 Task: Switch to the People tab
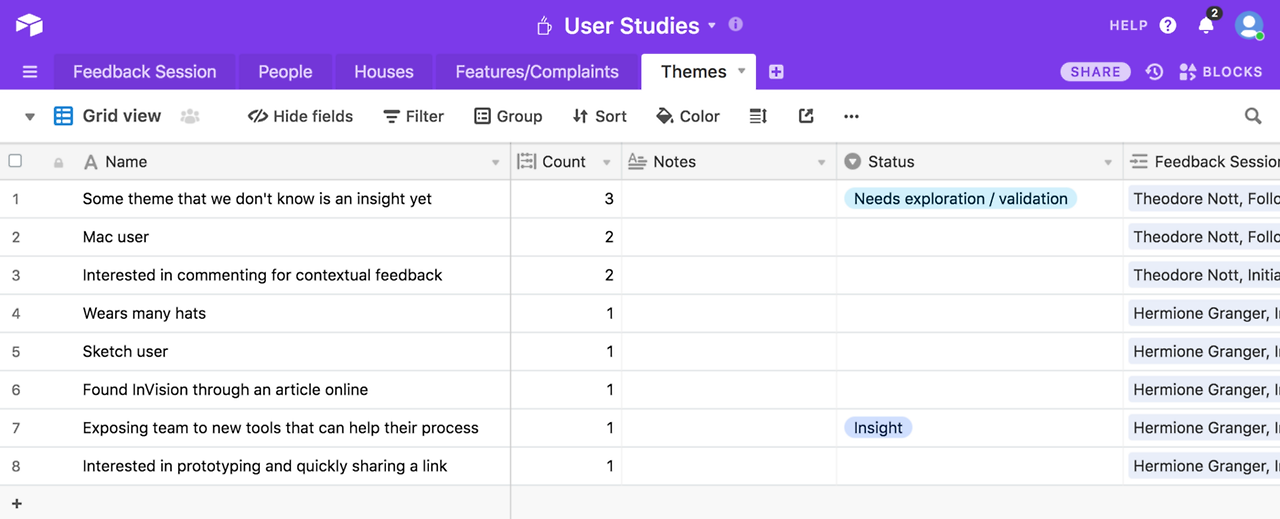[285, 72]
